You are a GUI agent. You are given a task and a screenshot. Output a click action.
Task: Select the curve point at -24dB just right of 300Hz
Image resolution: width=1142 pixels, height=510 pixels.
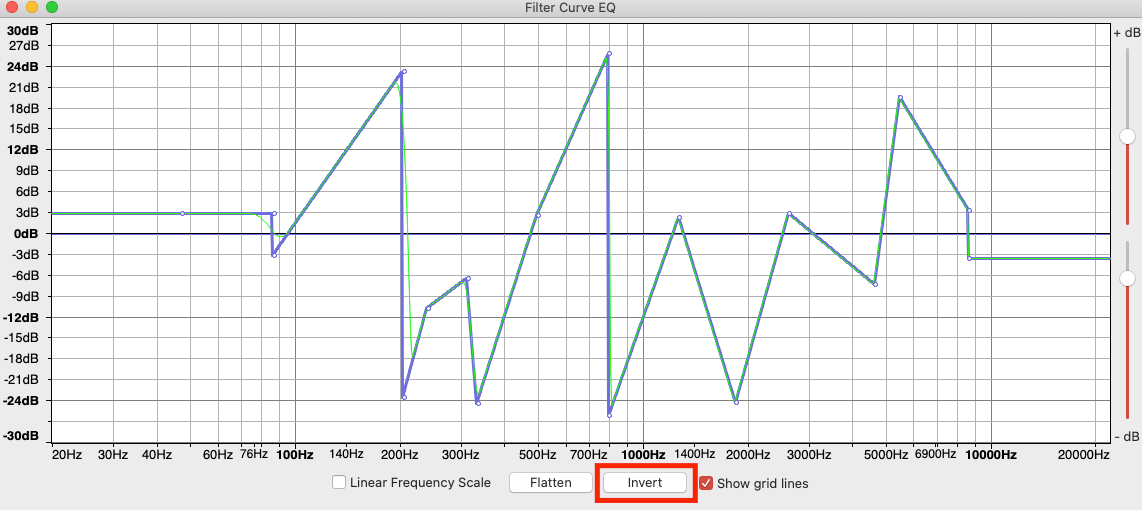tap(478, 403)
